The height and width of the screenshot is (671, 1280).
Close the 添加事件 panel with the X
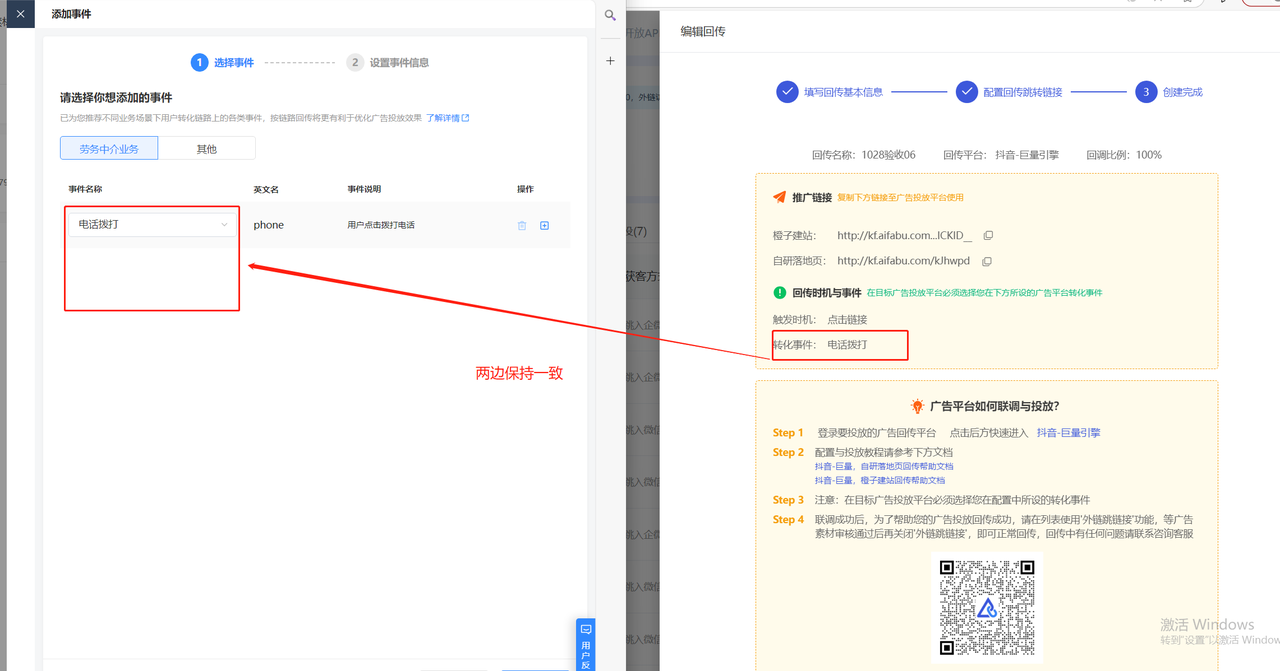[x=20, y=14]
